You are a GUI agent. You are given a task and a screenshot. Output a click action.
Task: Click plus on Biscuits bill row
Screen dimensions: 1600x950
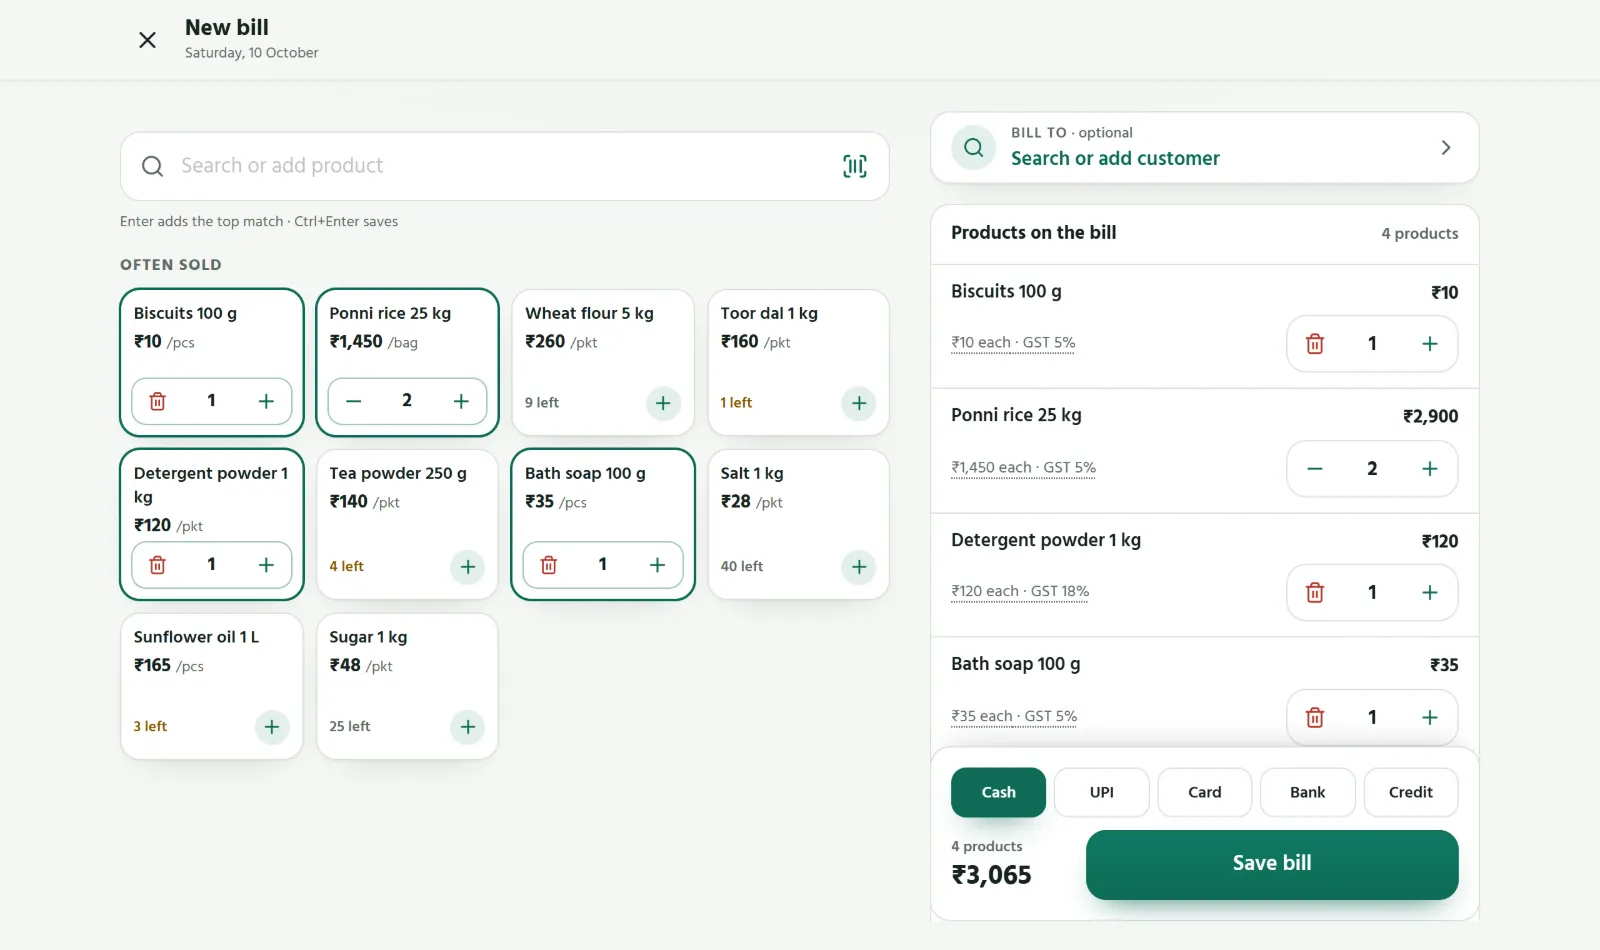pyautogui.click(x=1430, y=344)
